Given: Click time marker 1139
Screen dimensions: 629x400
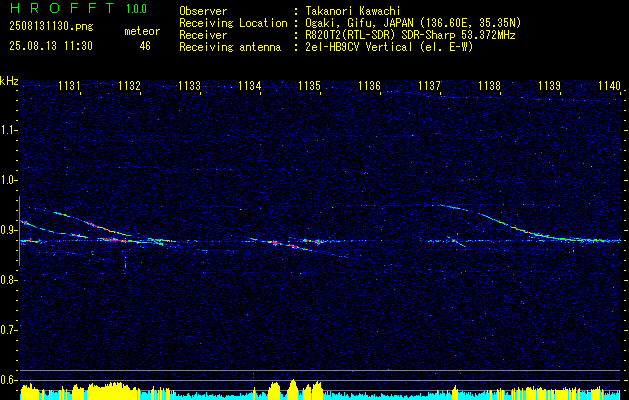Looking at the screenshot, I should (549, 86).
